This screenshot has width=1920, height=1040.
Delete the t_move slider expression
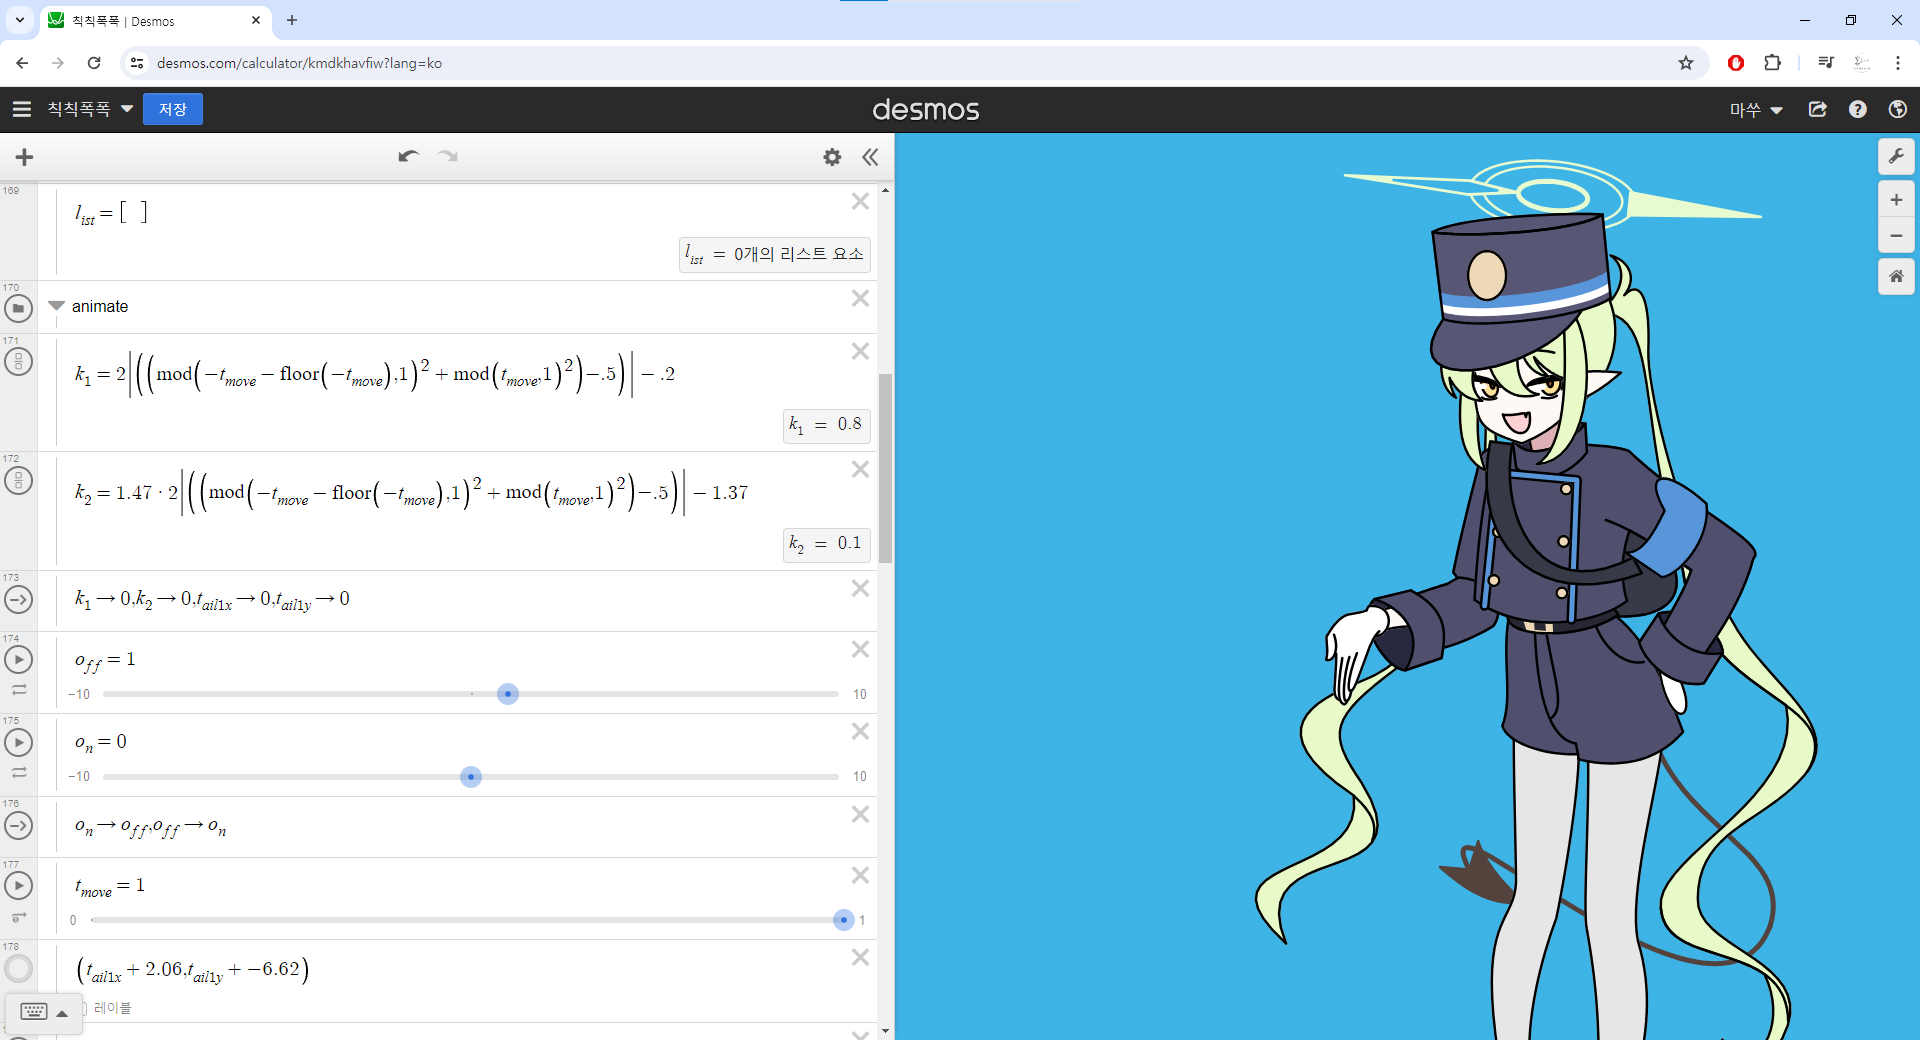coord(860,876)
